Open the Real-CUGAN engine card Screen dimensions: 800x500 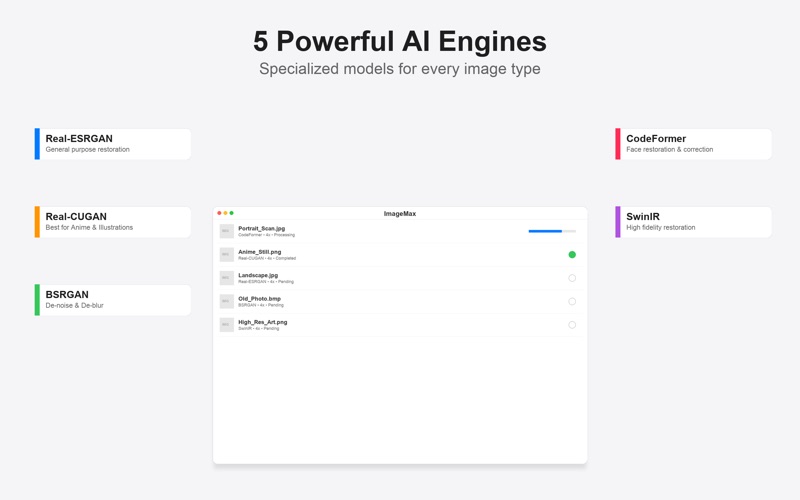click(113, 222)
